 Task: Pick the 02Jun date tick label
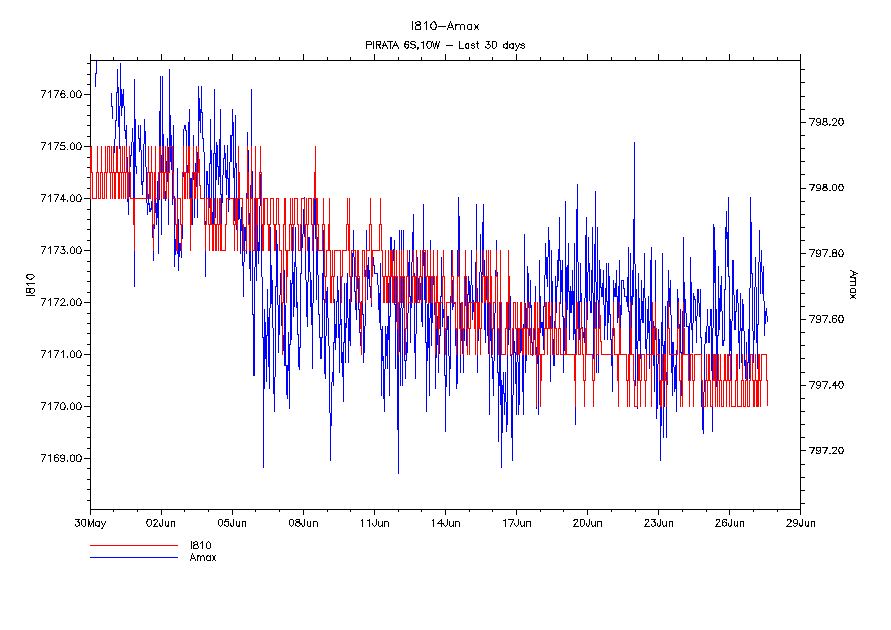pyautogui.click(x=161, y=522)
